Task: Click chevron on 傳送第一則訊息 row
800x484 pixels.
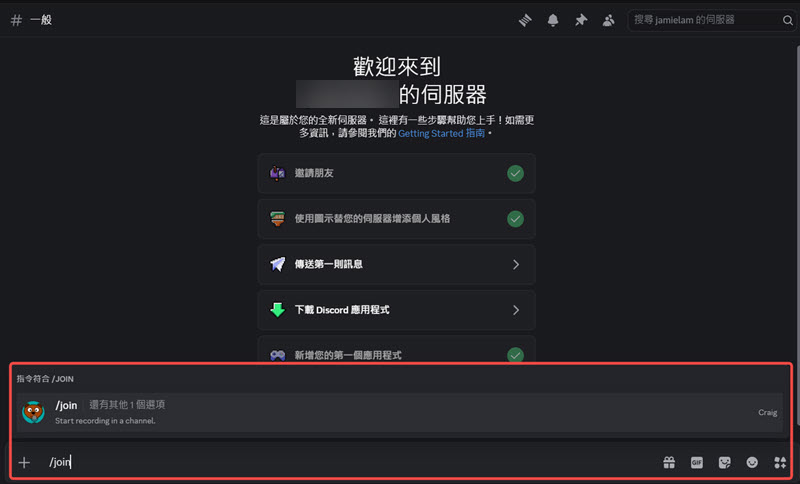Action: point(516,264)
